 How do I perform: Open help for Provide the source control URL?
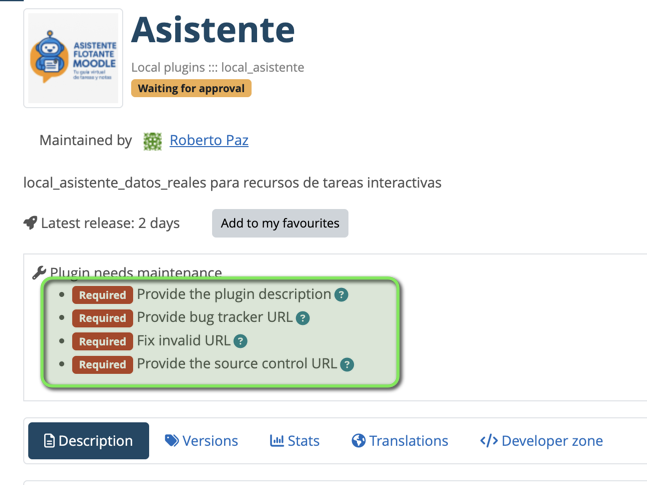click(347, 364)
